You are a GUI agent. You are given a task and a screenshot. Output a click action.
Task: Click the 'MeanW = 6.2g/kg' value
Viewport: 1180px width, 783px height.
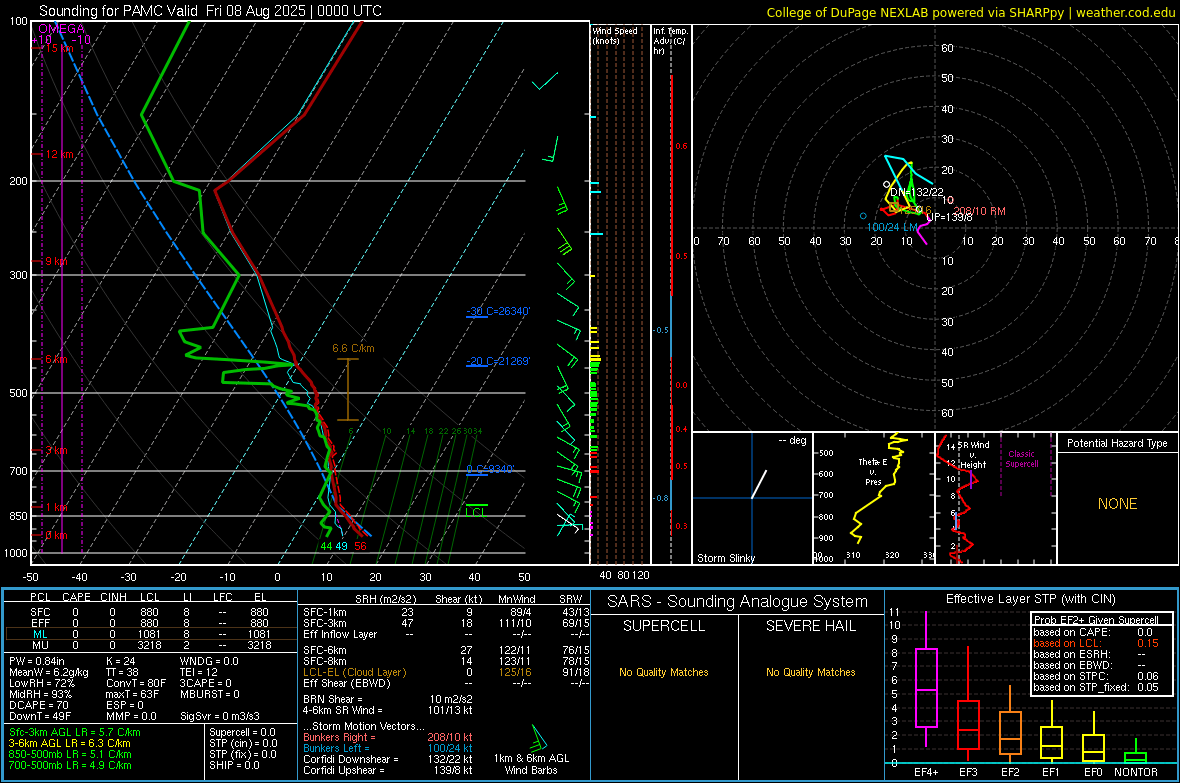(48, 672)
